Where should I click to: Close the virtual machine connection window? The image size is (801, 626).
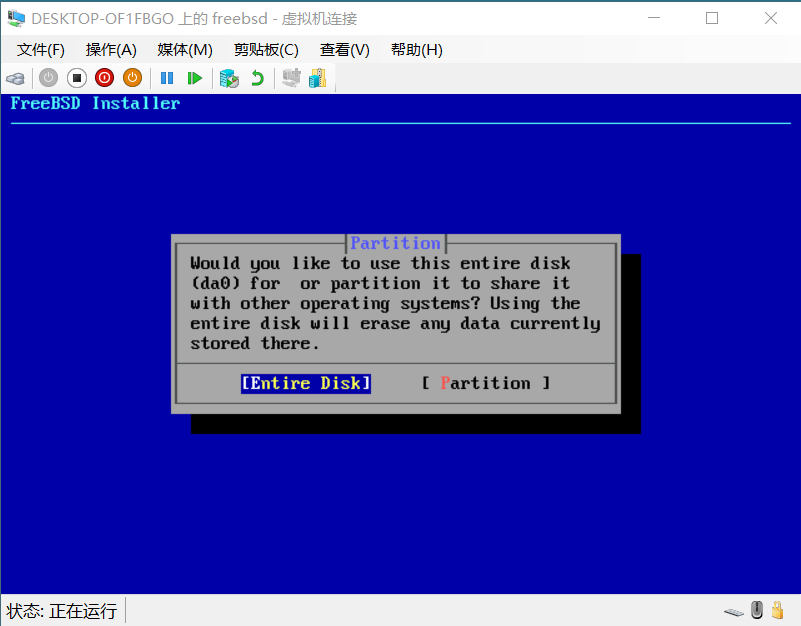click(x=771, y=18)
